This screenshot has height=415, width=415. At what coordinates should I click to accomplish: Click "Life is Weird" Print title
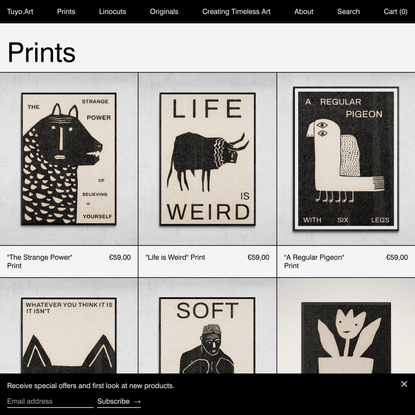tap(175, 257)
